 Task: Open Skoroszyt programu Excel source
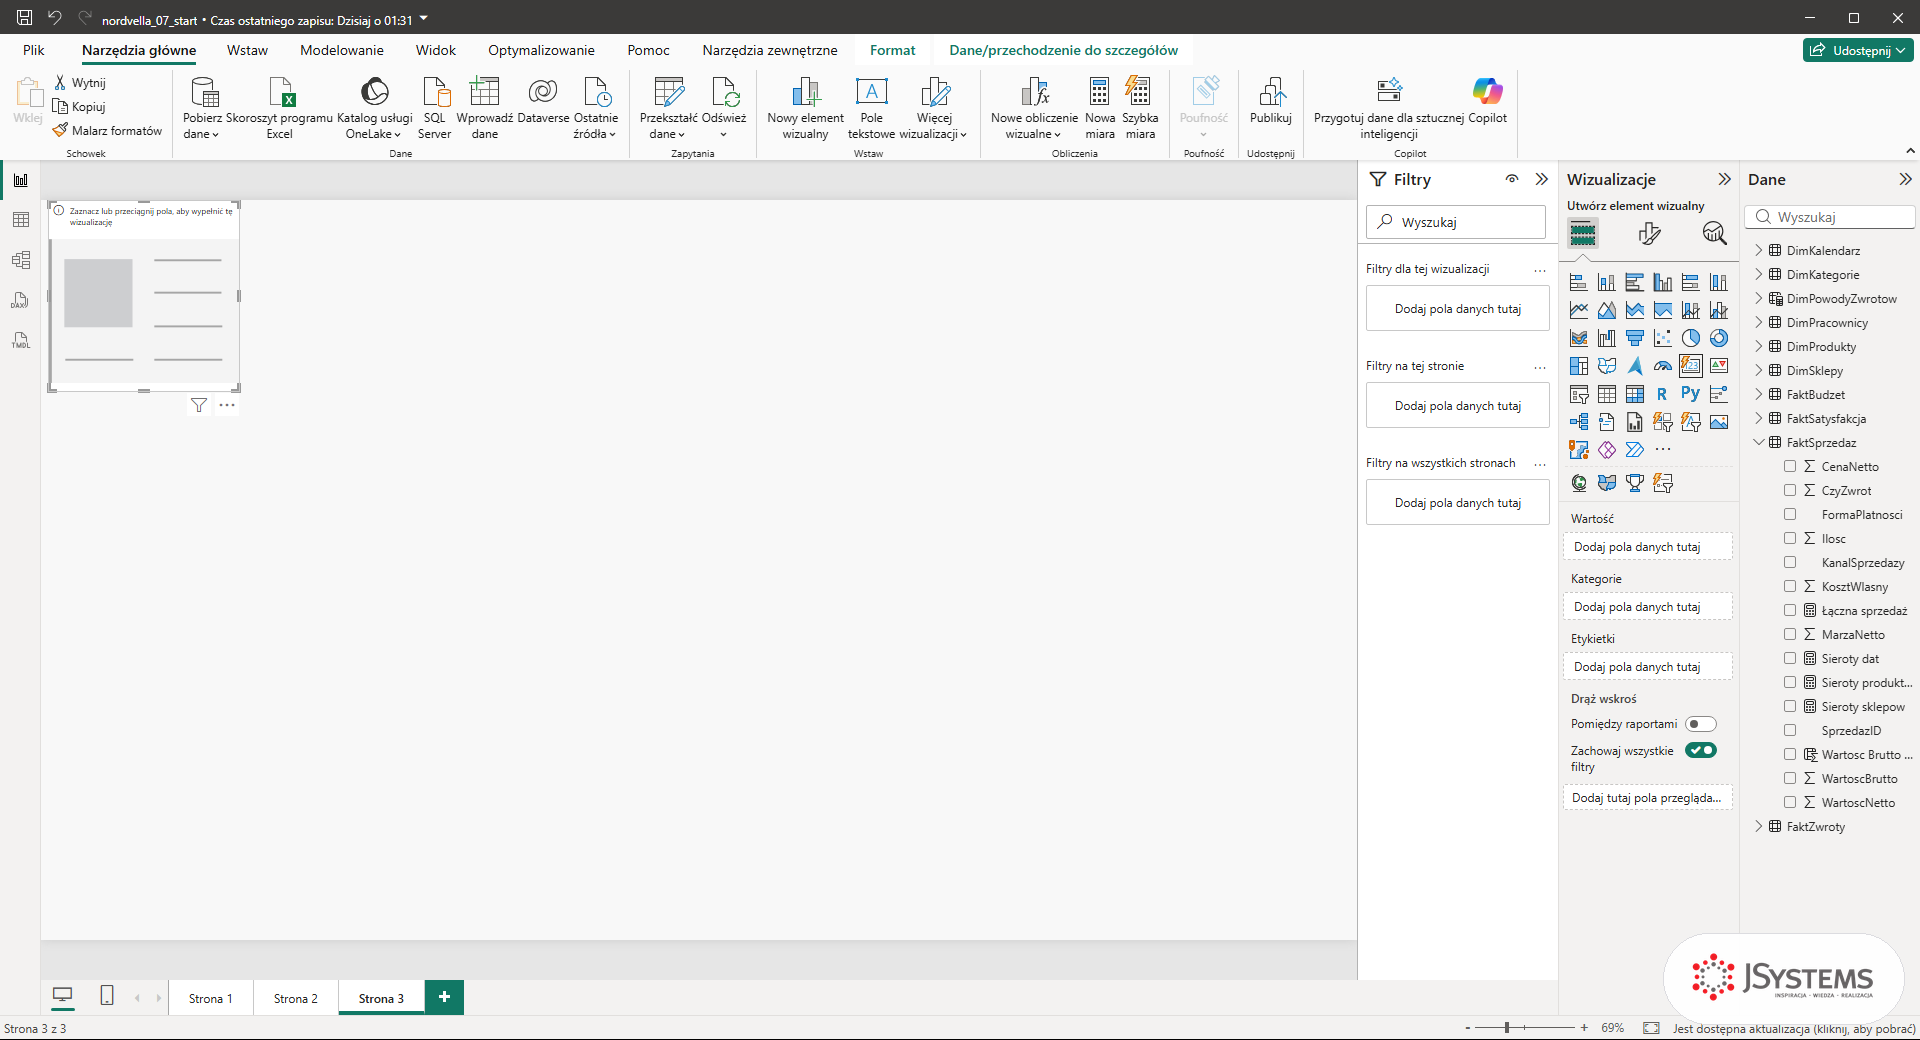pos(280,107)
